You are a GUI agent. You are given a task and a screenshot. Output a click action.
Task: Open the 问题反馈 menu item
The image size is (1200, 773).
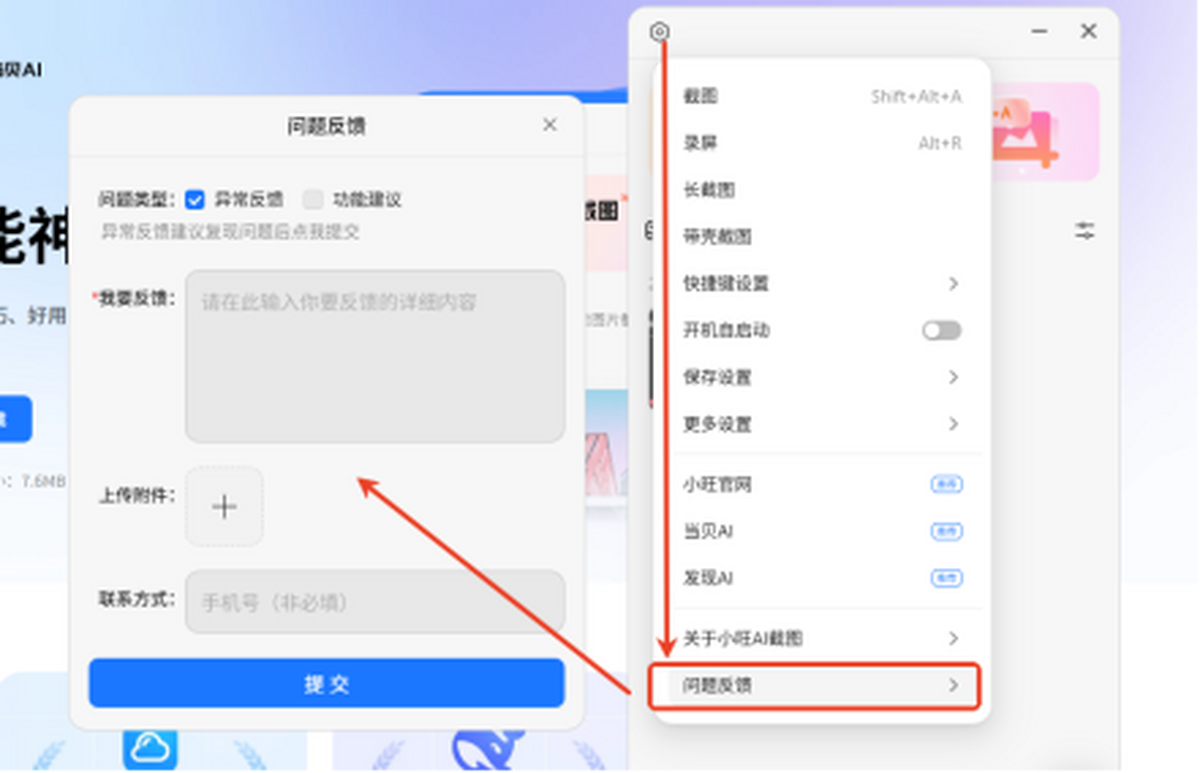pyautogui.click(x=814, y=686)
